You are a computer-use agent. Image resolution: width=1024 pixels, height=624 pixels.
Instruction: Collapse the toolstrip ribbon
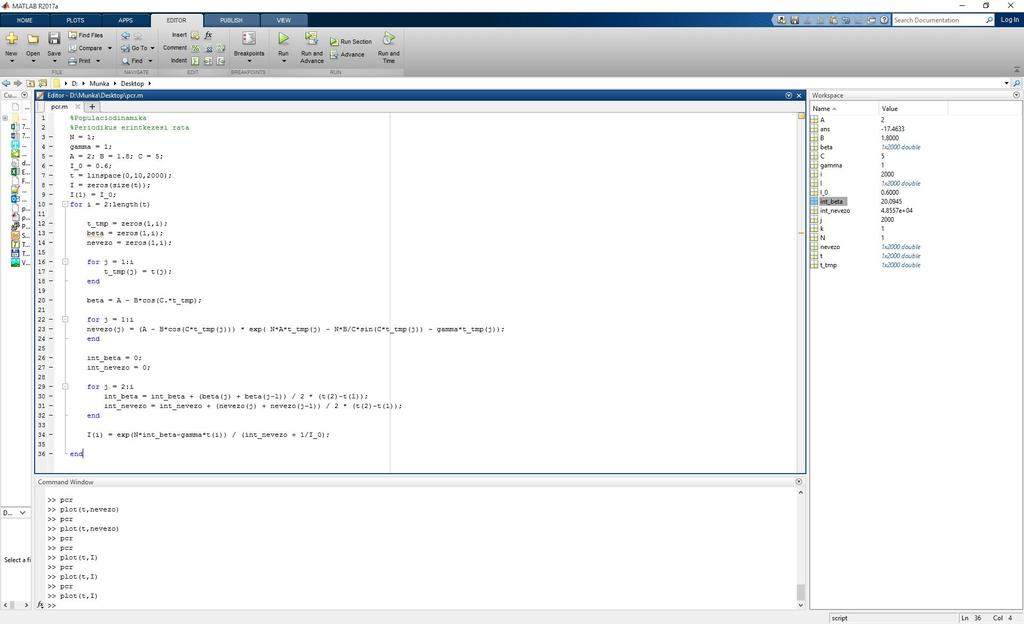(1017, 70)
